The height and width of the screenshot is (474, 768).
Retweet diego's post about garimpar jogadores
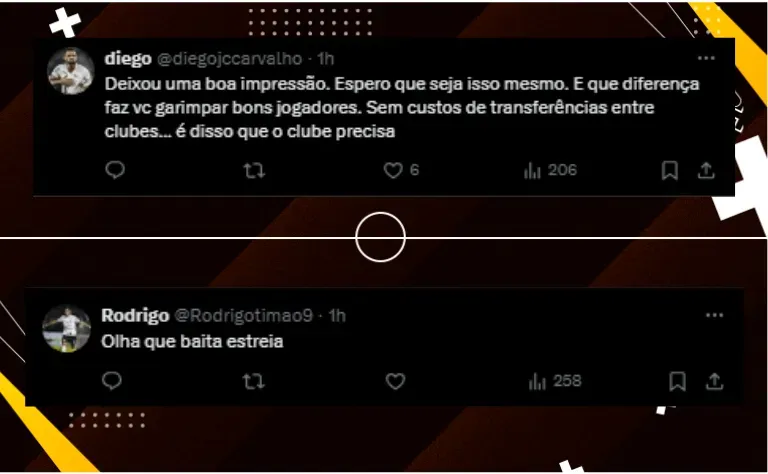(x=254, y=170)
